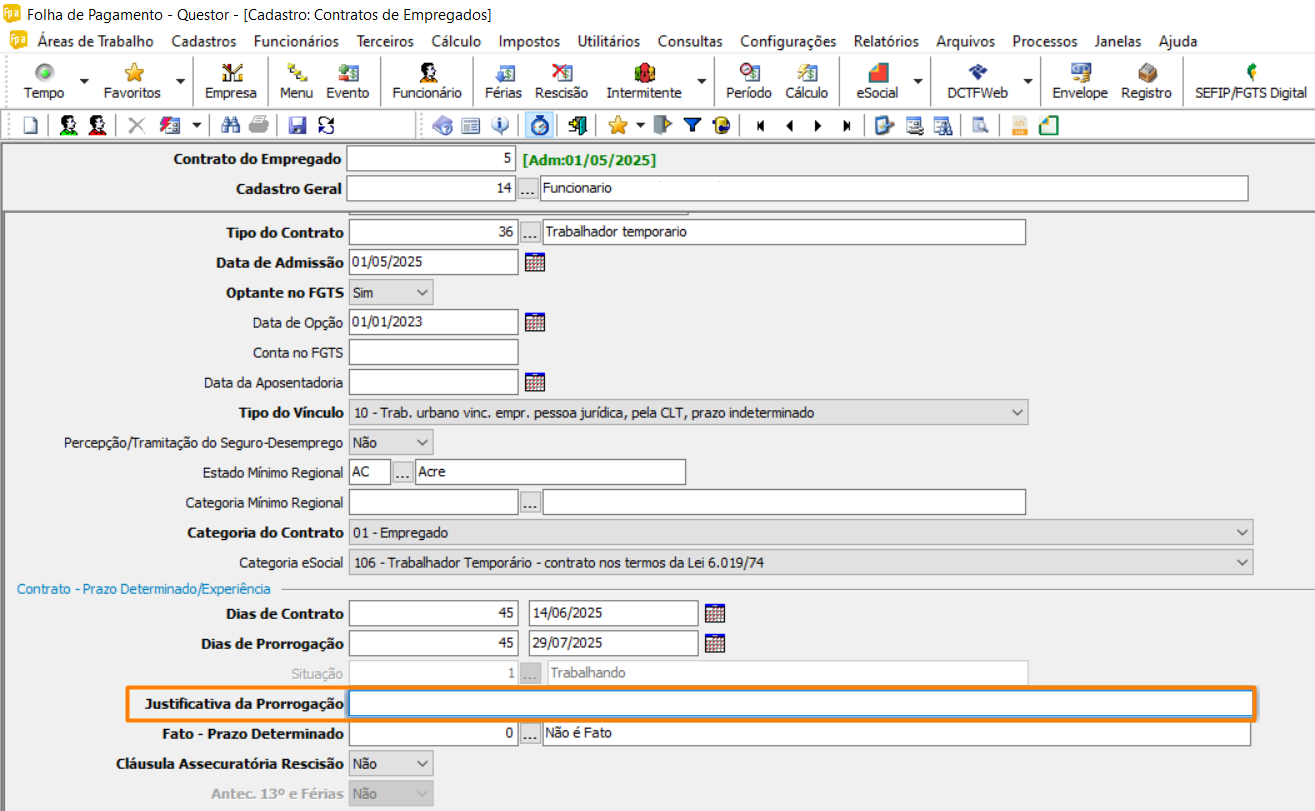1315x811 pixels.
Task: Open the Relatórios menu
Action: 886,41
